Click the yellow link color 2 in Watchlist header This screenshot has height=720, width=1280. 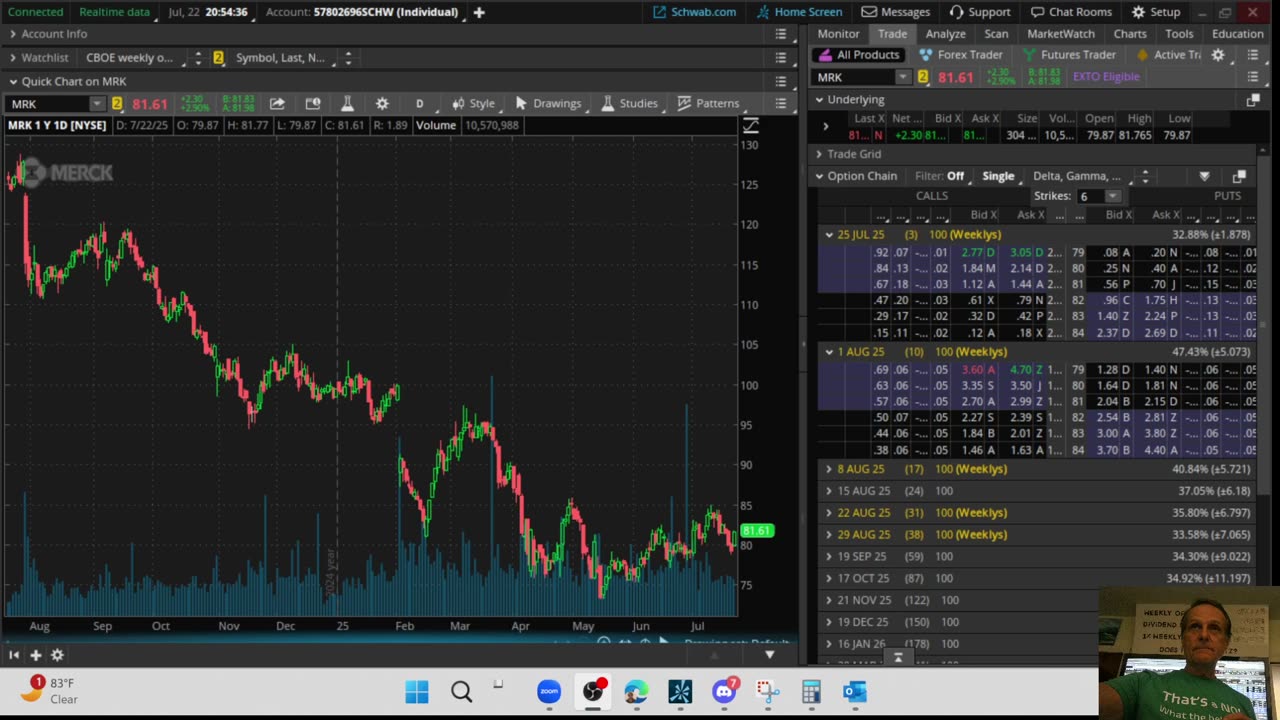click(x=218, y=58)
